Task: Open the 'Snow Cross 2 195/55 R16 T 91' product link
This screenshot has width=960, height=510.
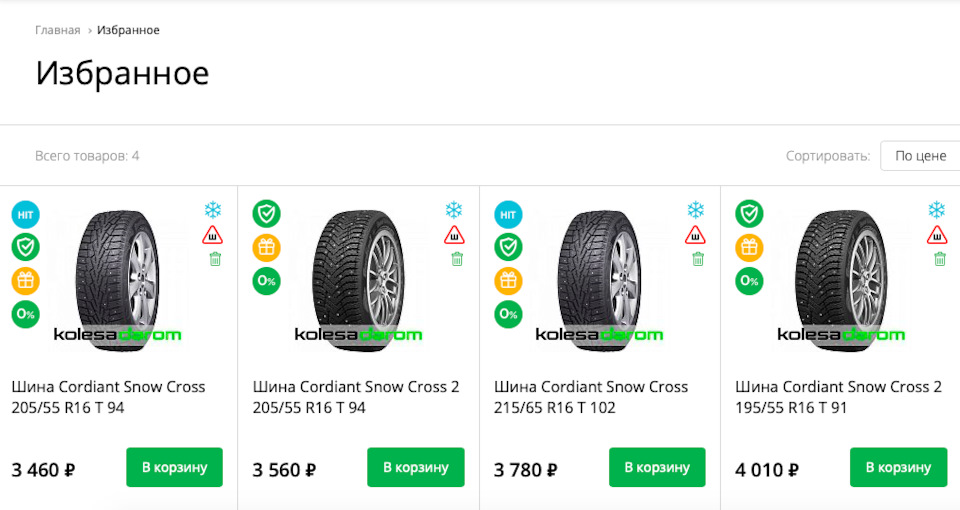Action: [x=838, y=397]
